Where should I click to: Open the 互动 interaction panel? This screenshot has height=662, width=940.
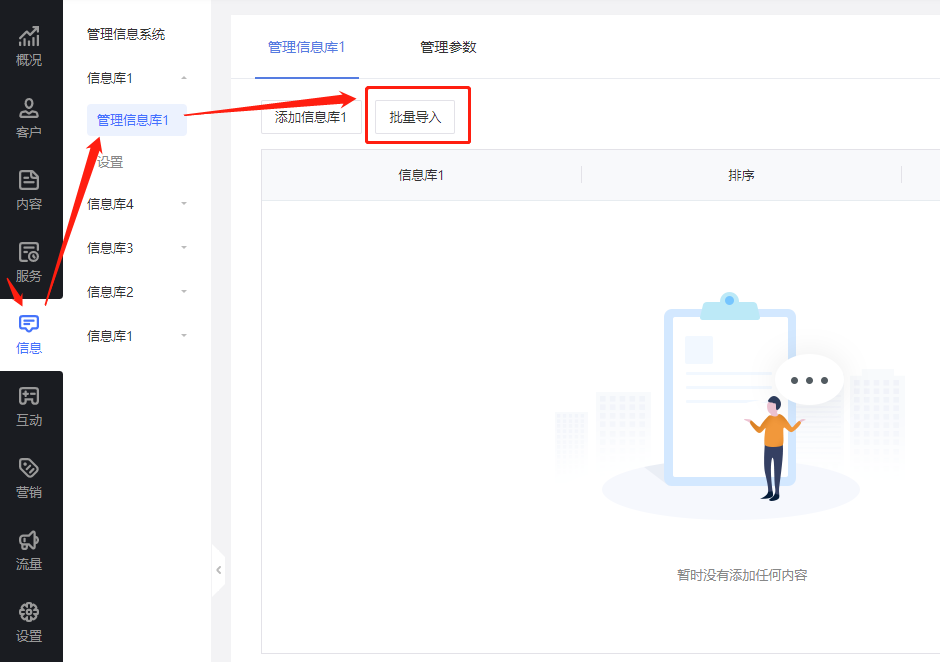click(29, 407)
